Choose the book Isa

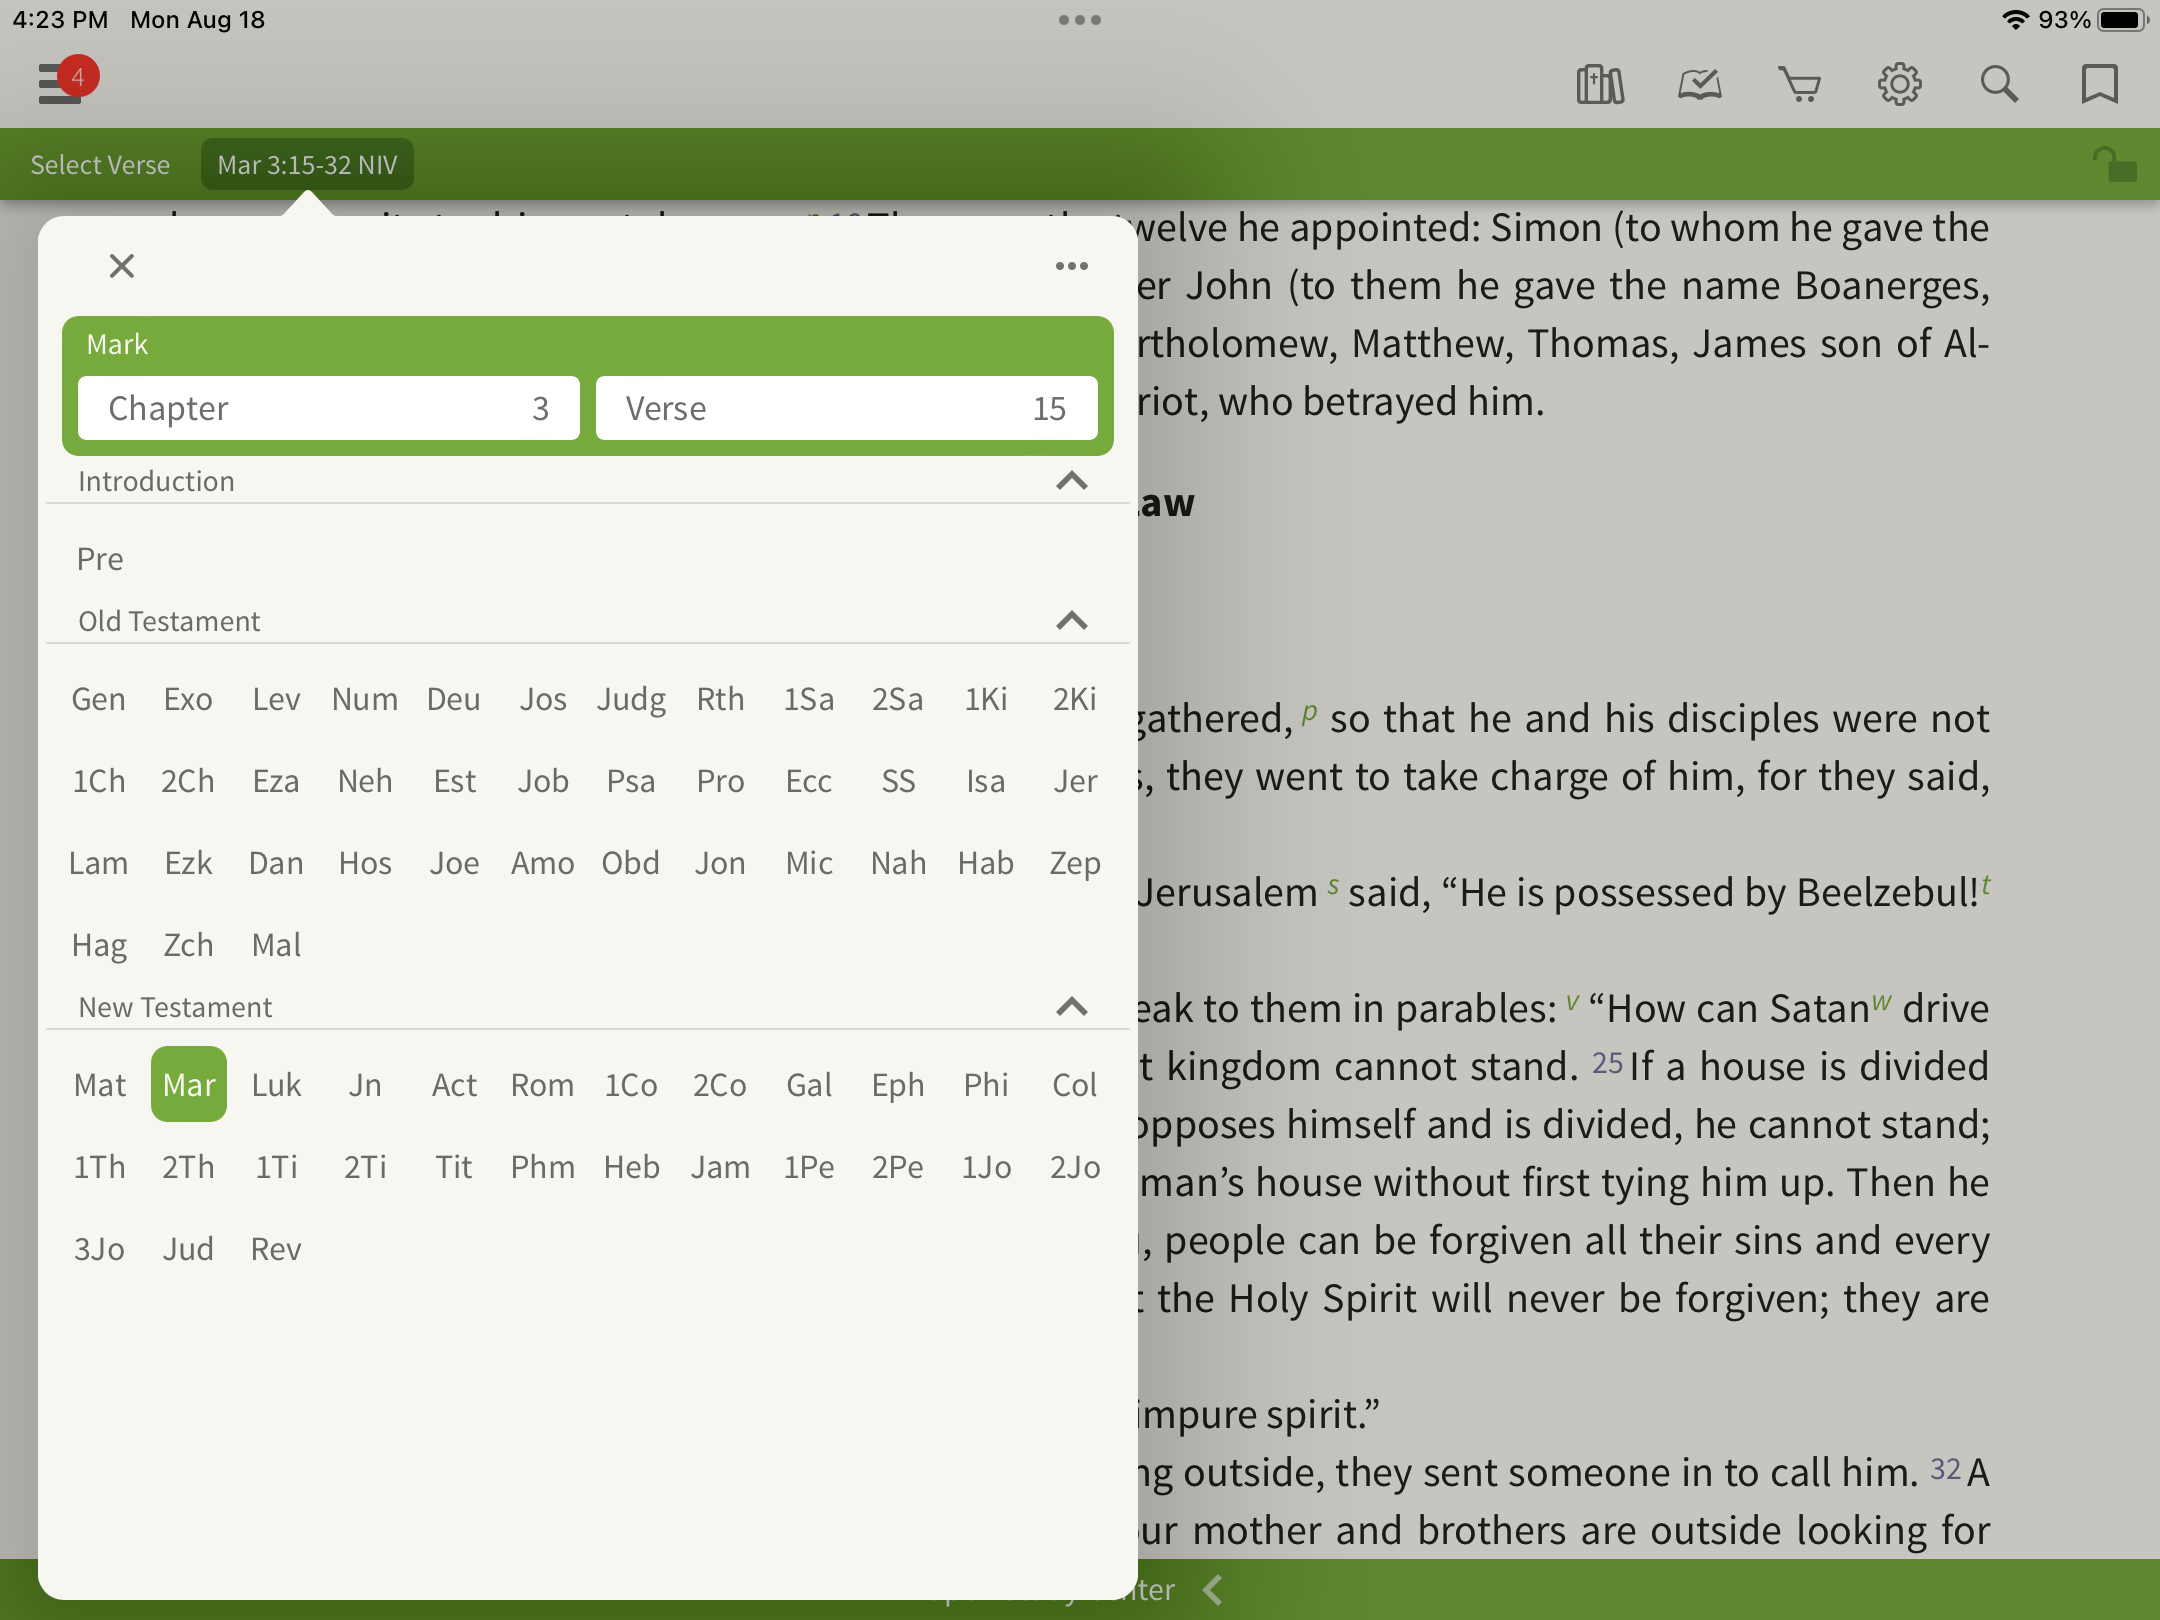pos(986,781)
